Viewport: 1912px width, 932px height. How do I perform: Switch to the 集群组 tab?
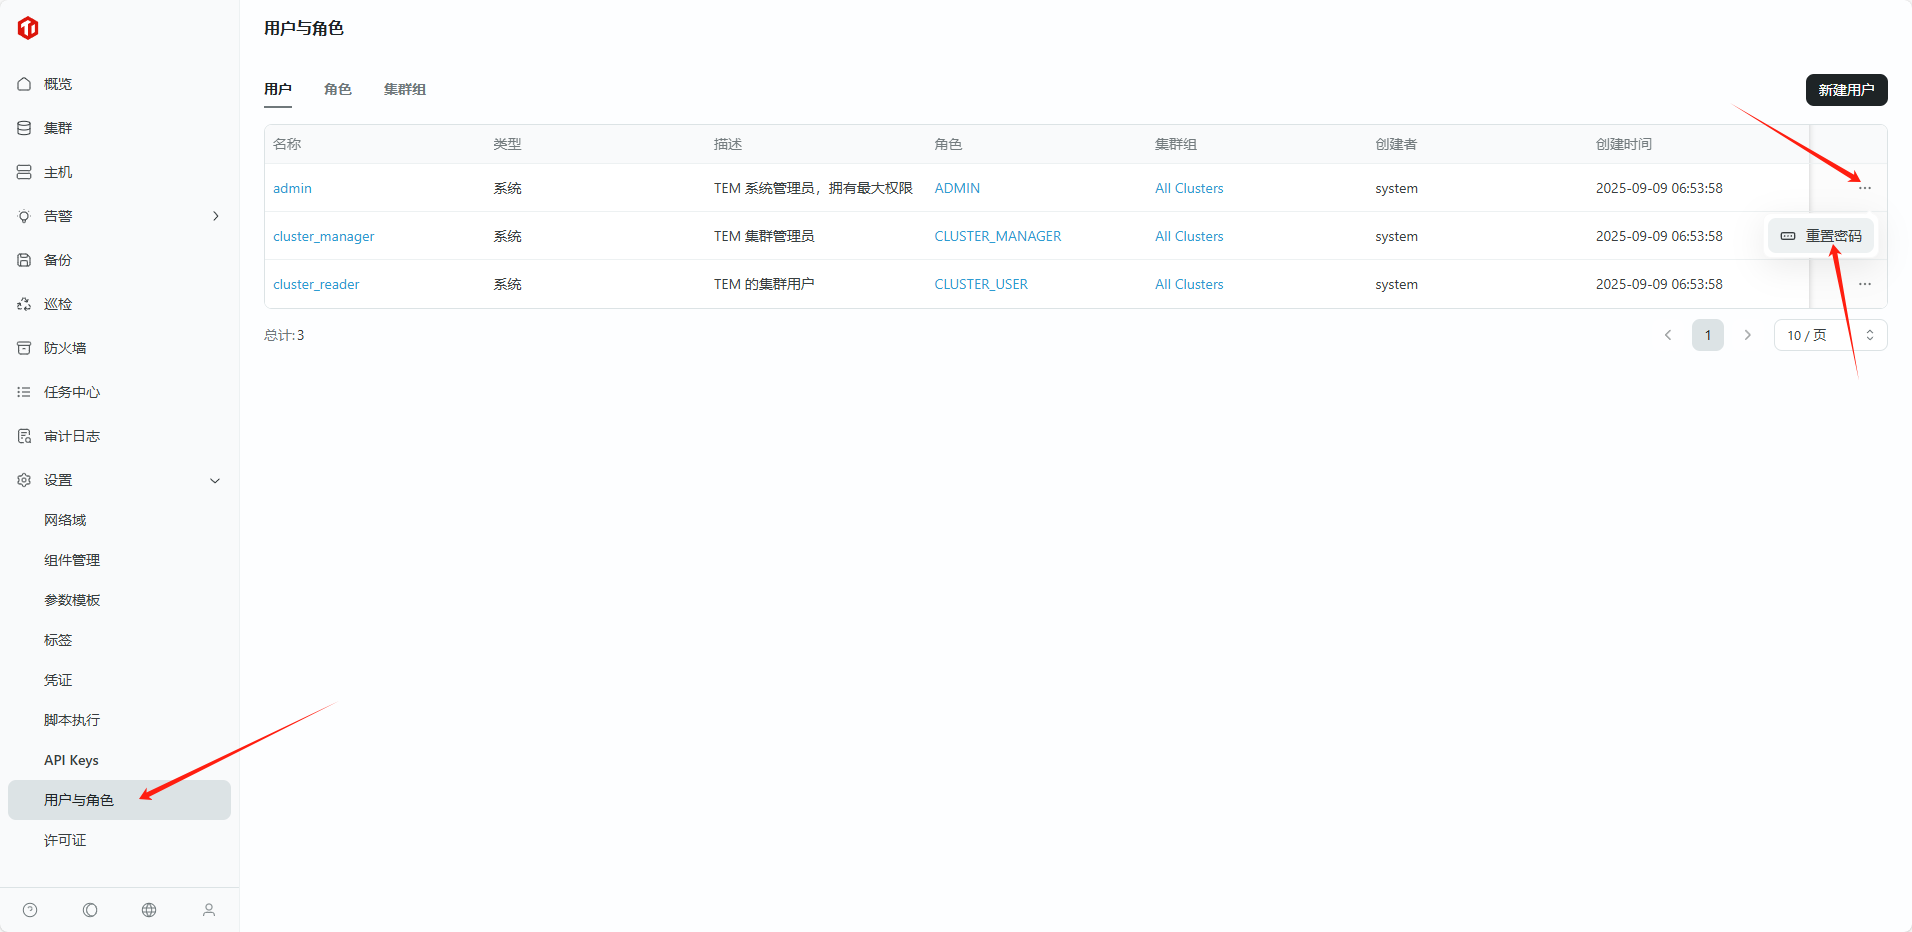(x=405, y=89)
